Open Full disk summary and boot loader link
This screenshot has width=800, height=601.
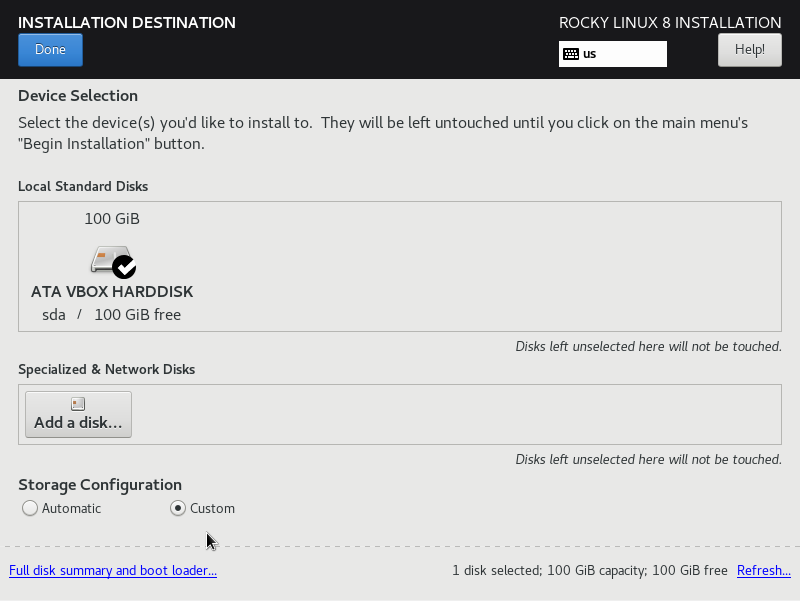(x=113, y=571)
